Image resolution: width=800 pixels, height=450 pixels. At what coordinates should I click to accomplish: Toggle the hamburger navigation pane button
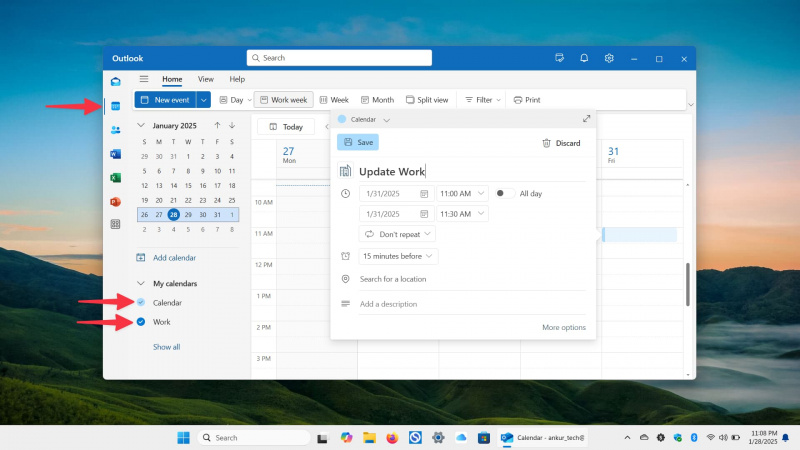tap(144, 79)
